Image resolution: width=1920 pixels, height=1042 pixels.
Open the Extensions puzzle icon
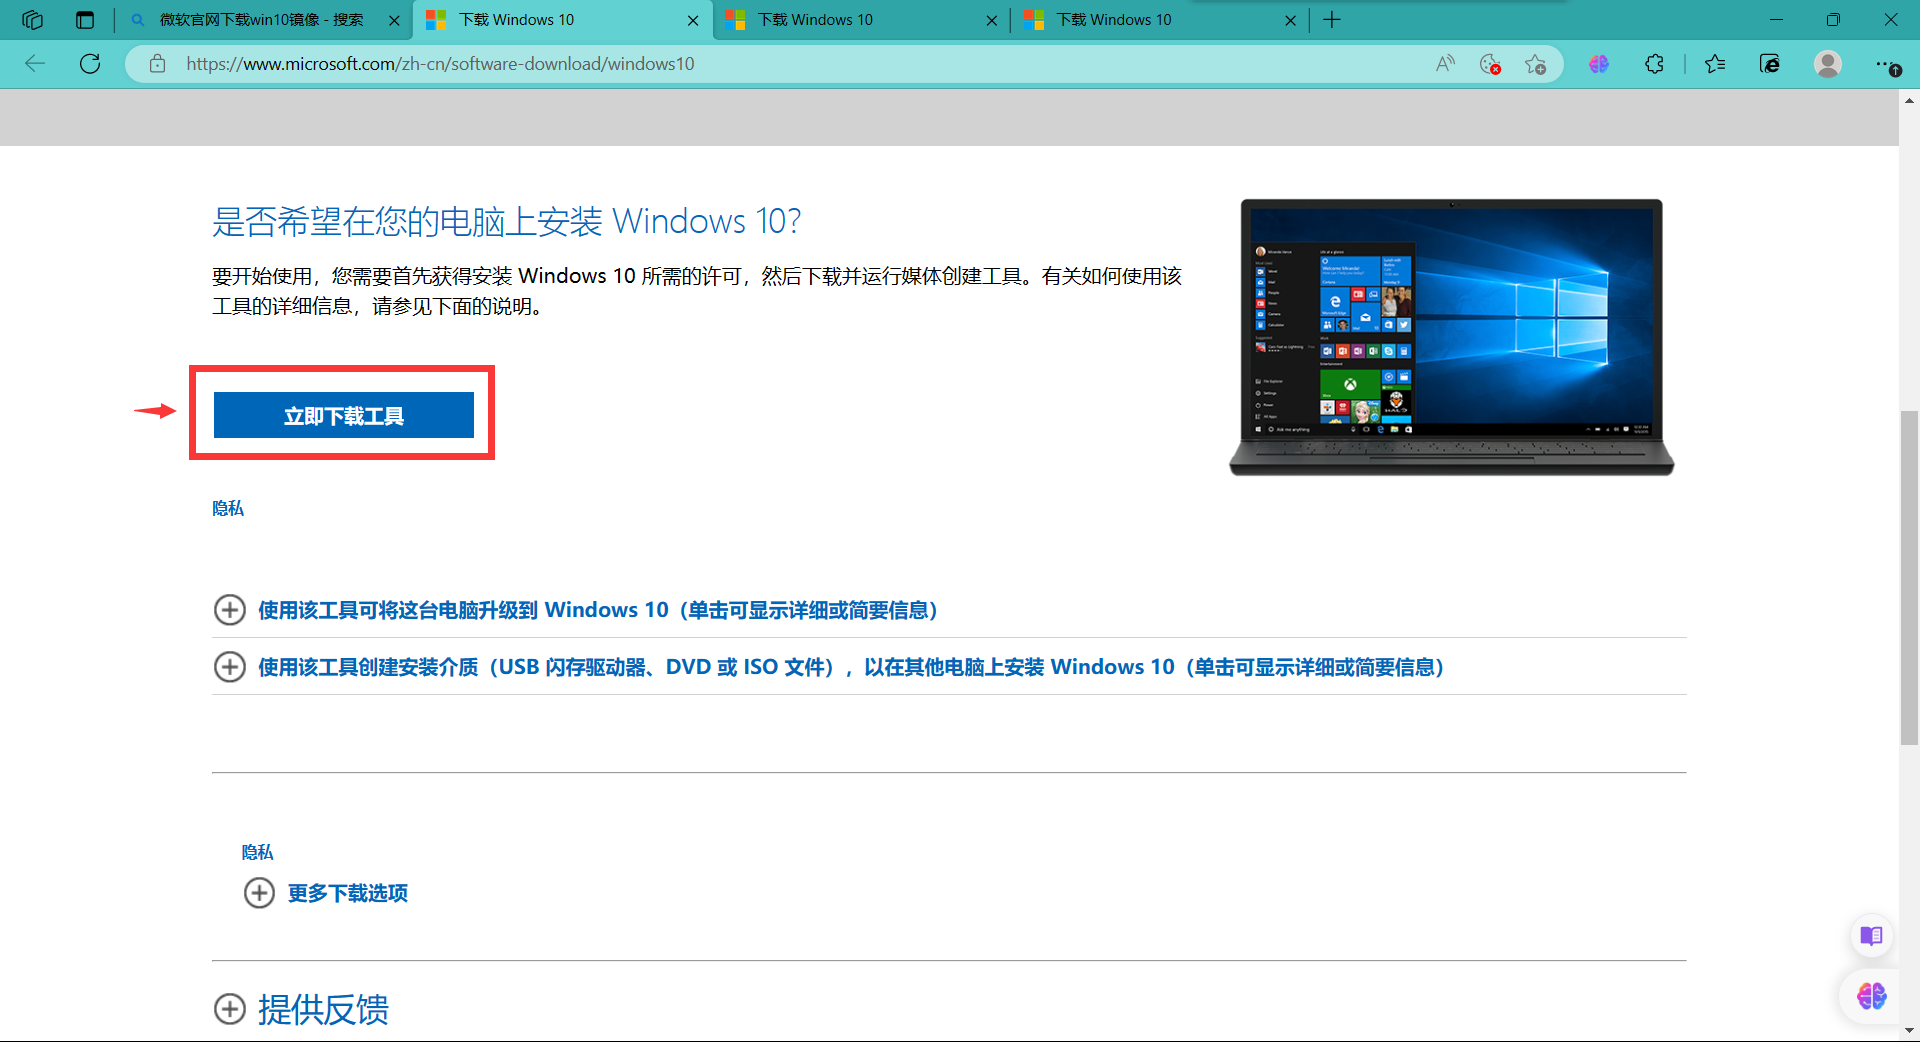pyautogui.click(x=1654, y=64)
